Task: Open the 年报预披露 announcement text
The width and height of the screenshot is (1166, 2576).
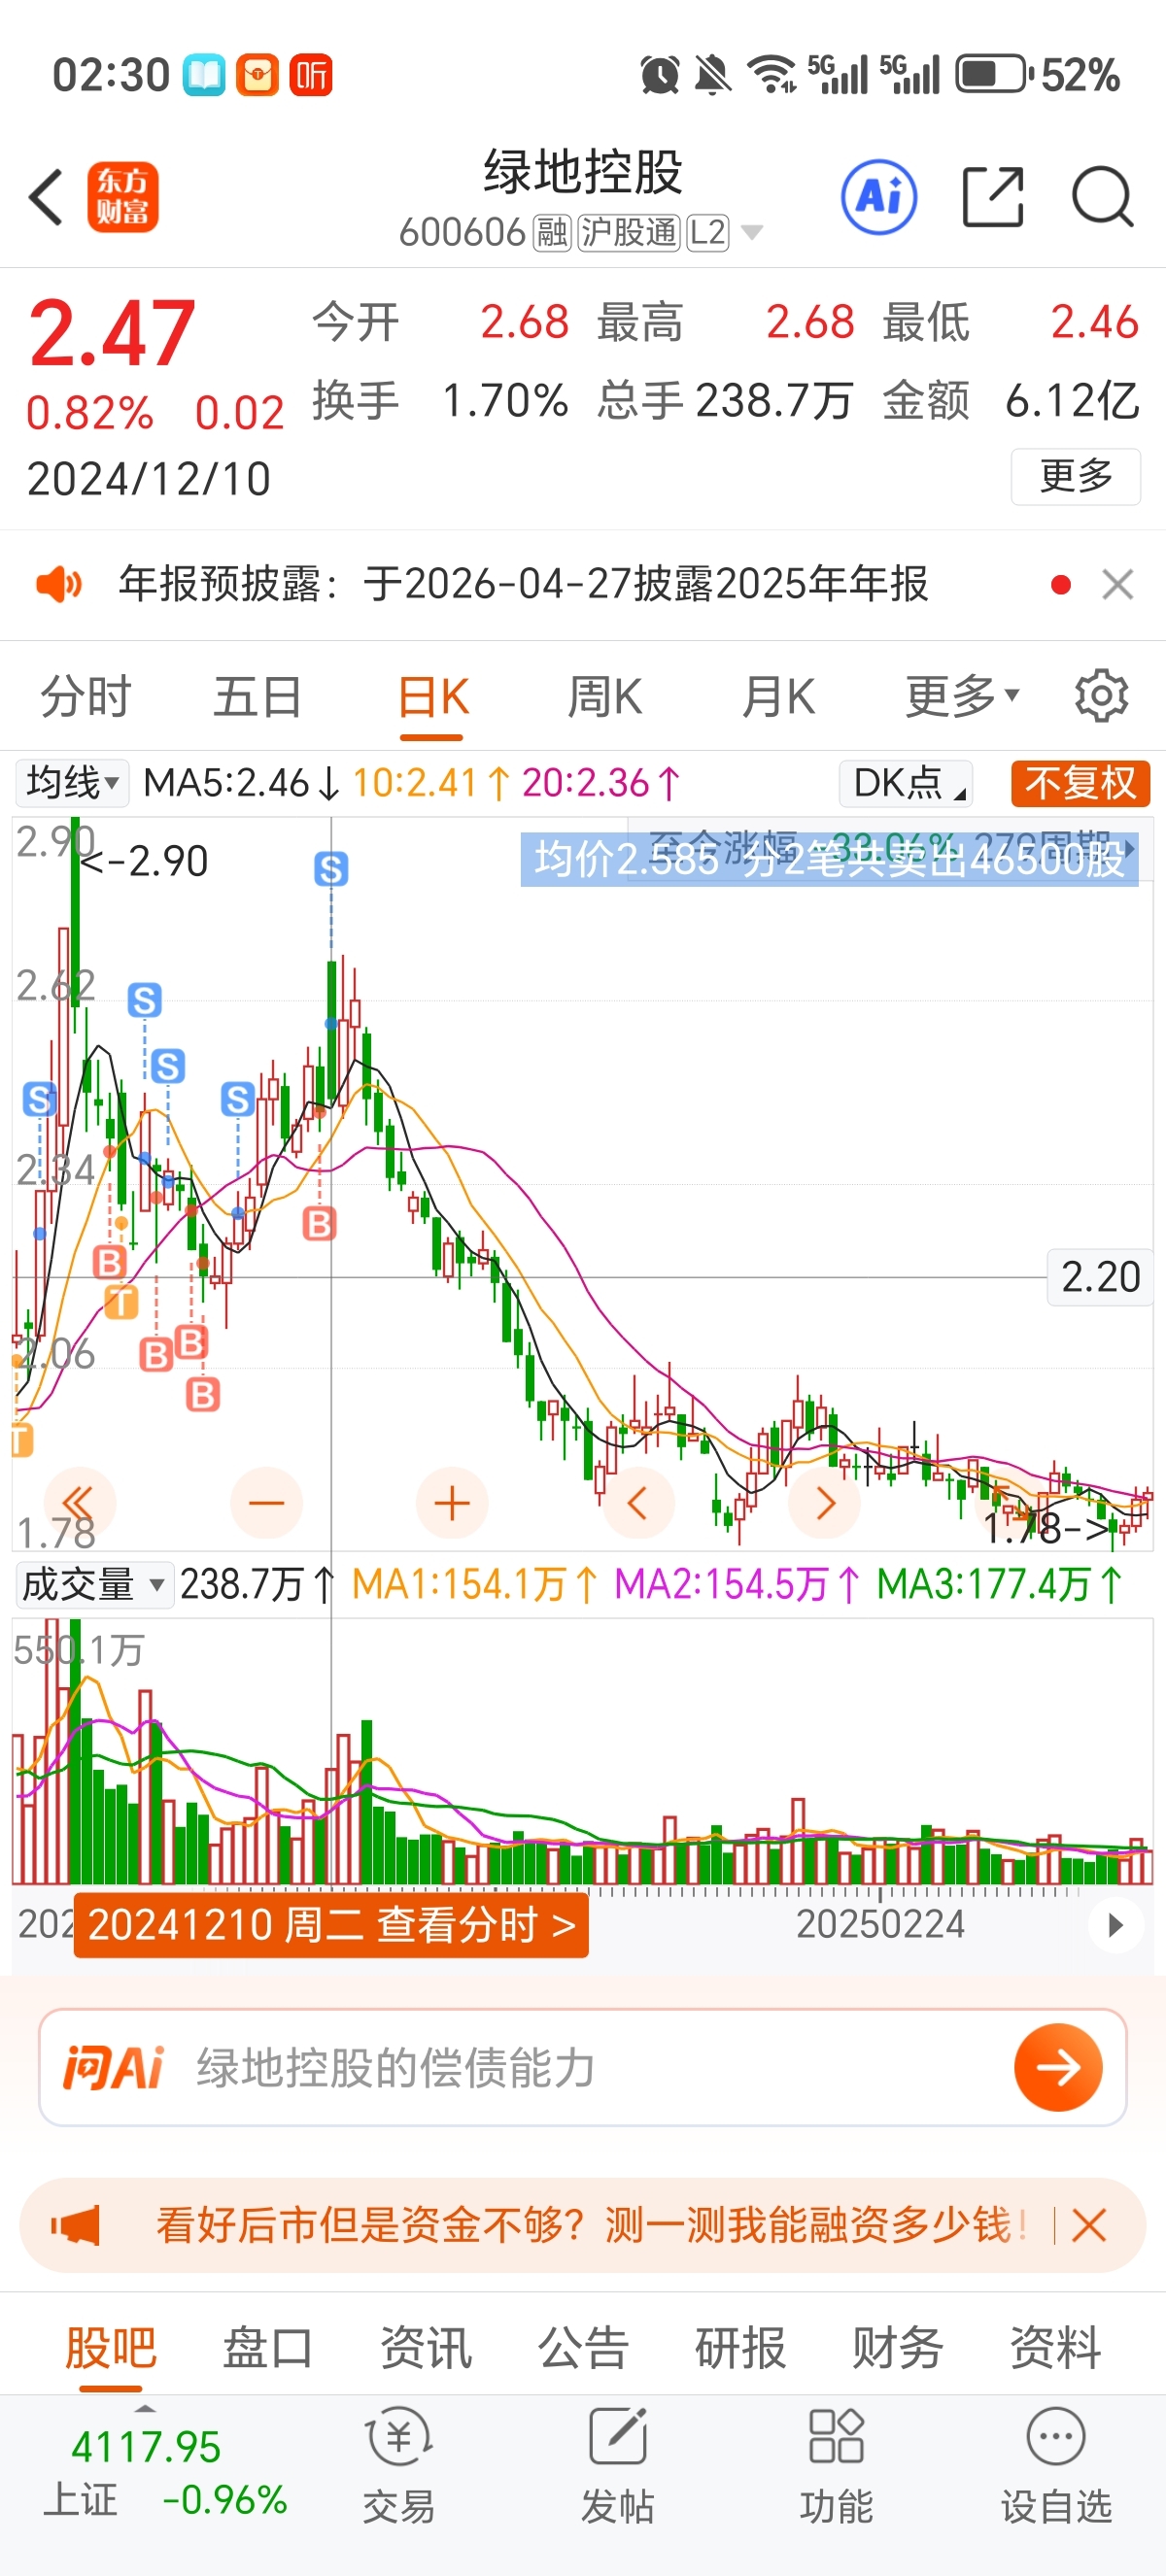Action: [x=523, y=584]
